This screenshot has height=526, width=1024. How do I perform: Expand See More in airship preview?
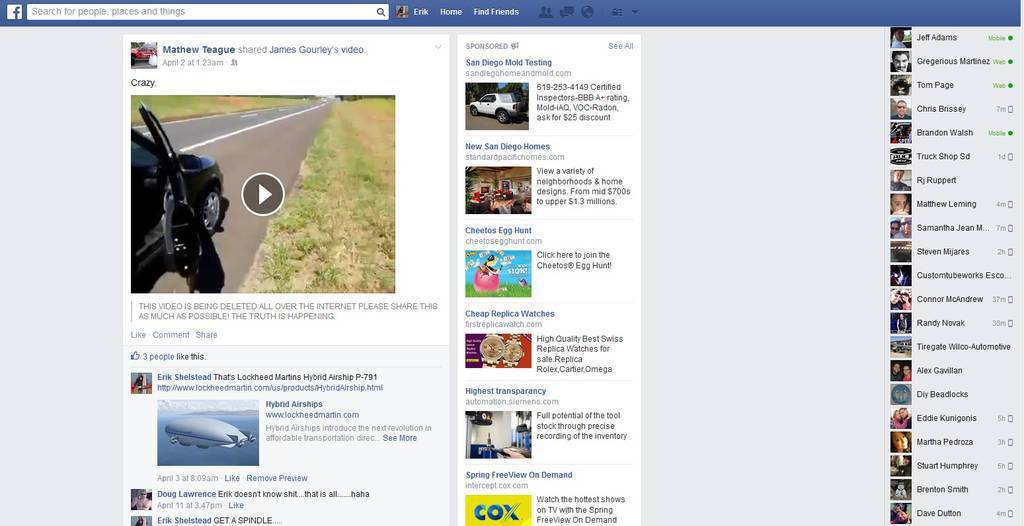[x=400, y=438]
